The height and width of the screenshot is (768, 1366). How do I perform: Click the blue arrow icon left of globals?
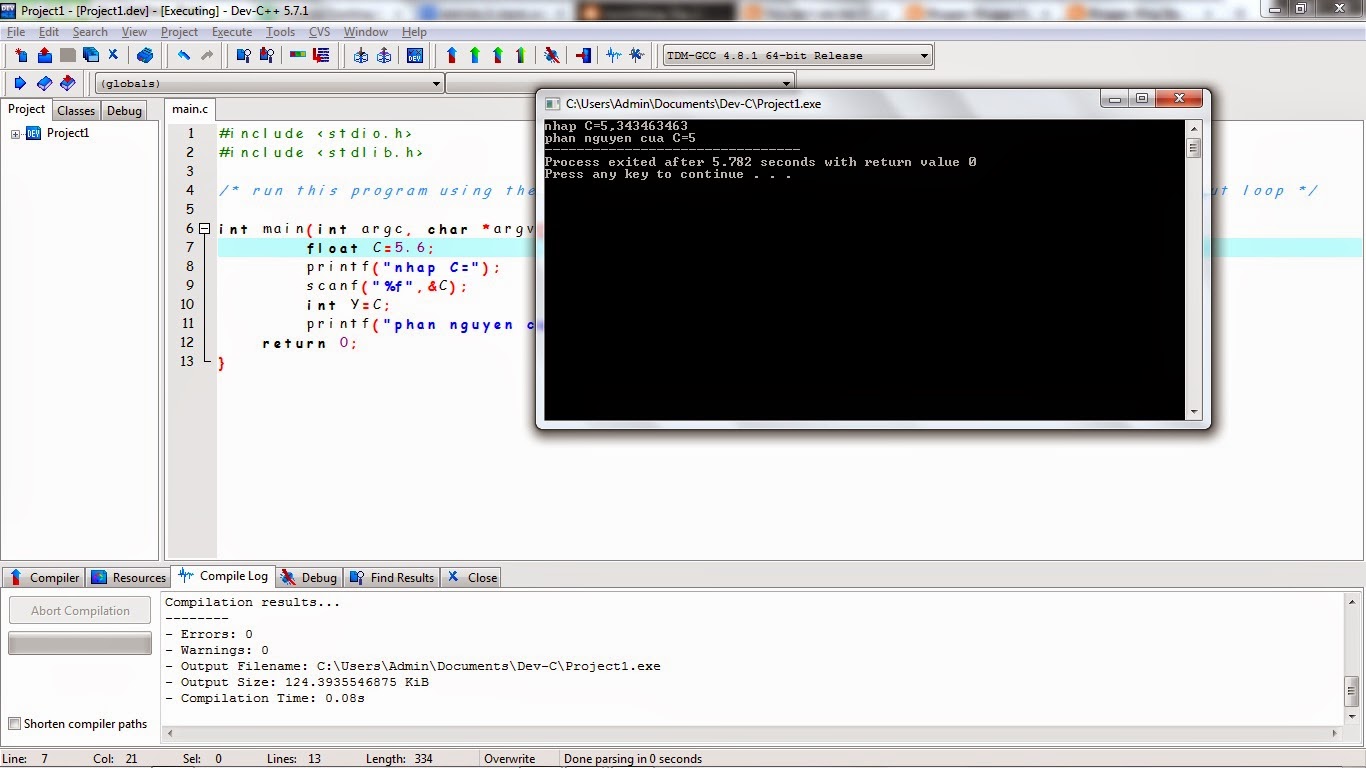point(20,83)
